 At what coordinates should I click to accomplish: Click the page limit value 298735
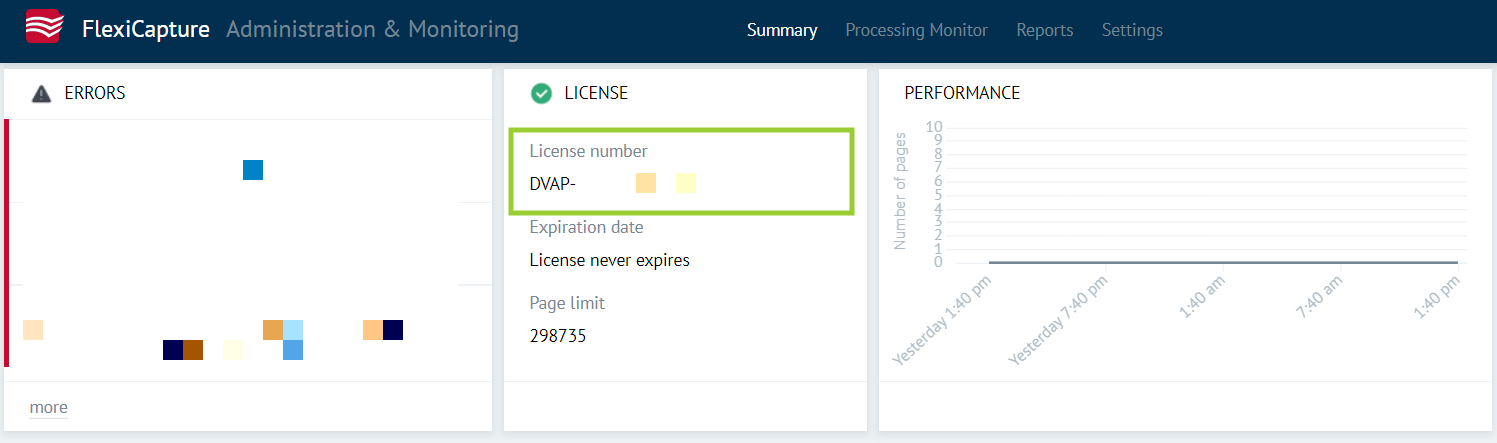(558, 336)
